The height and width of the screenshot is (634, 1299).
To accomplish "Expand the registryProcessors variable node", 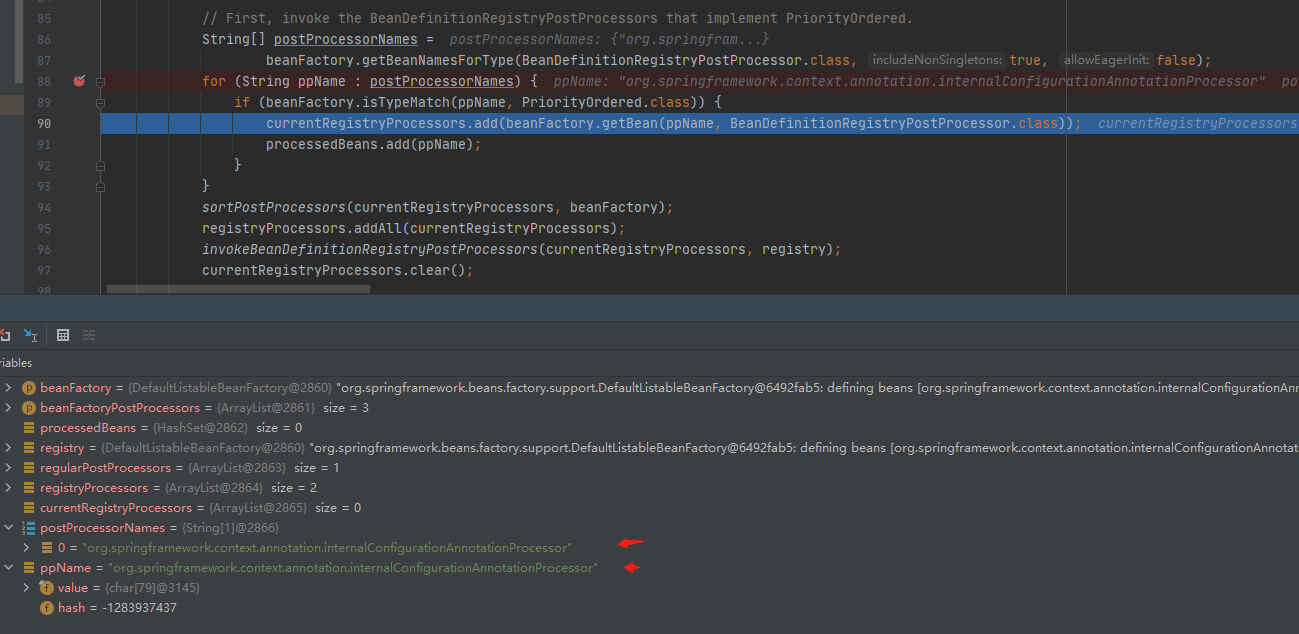I will click(9, 488).
